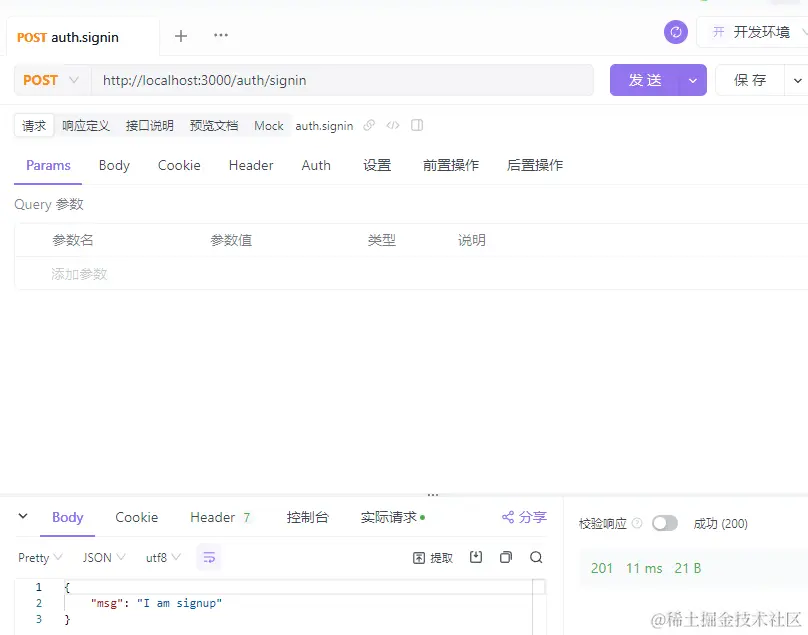Screen dimensions: 808x635
Task: Open the response Header 7 tab
Action: click(x=221, y=517)
